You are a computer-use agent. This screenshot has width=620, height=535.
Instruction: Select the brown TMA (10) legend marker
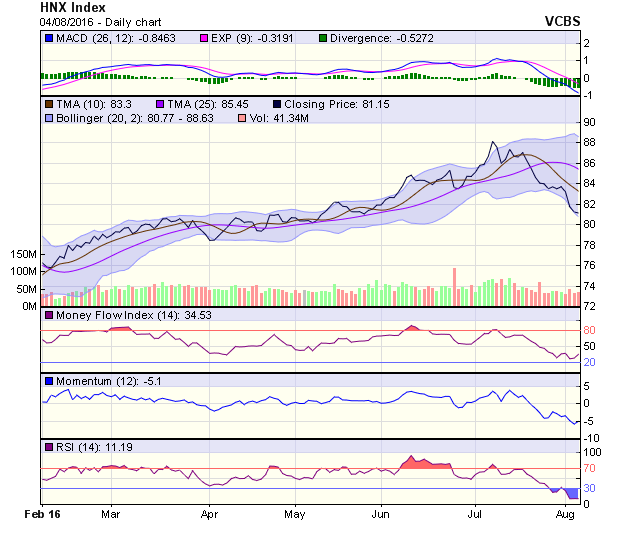click(50, 103)
